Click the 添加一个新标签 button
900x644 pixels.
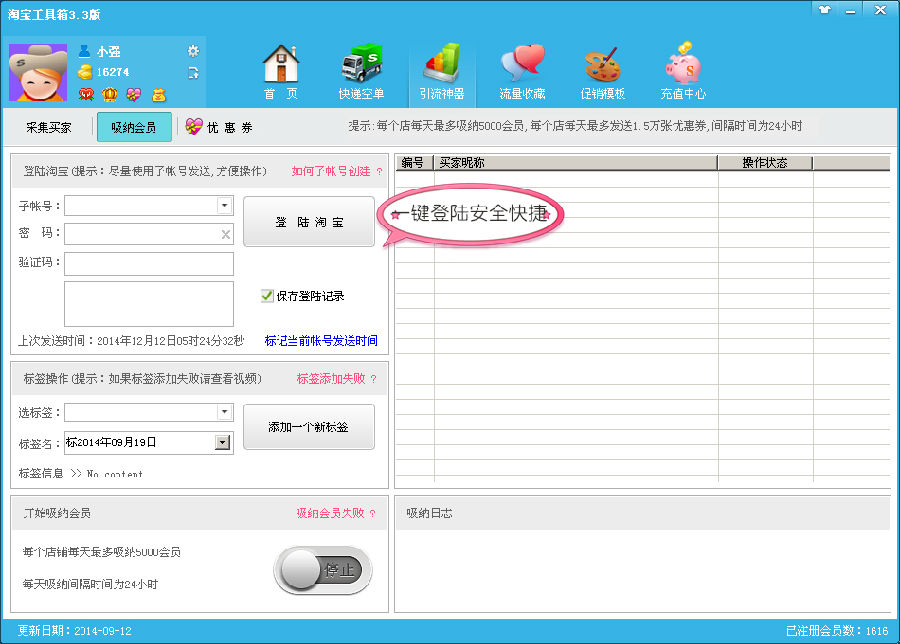pos(309,427)
